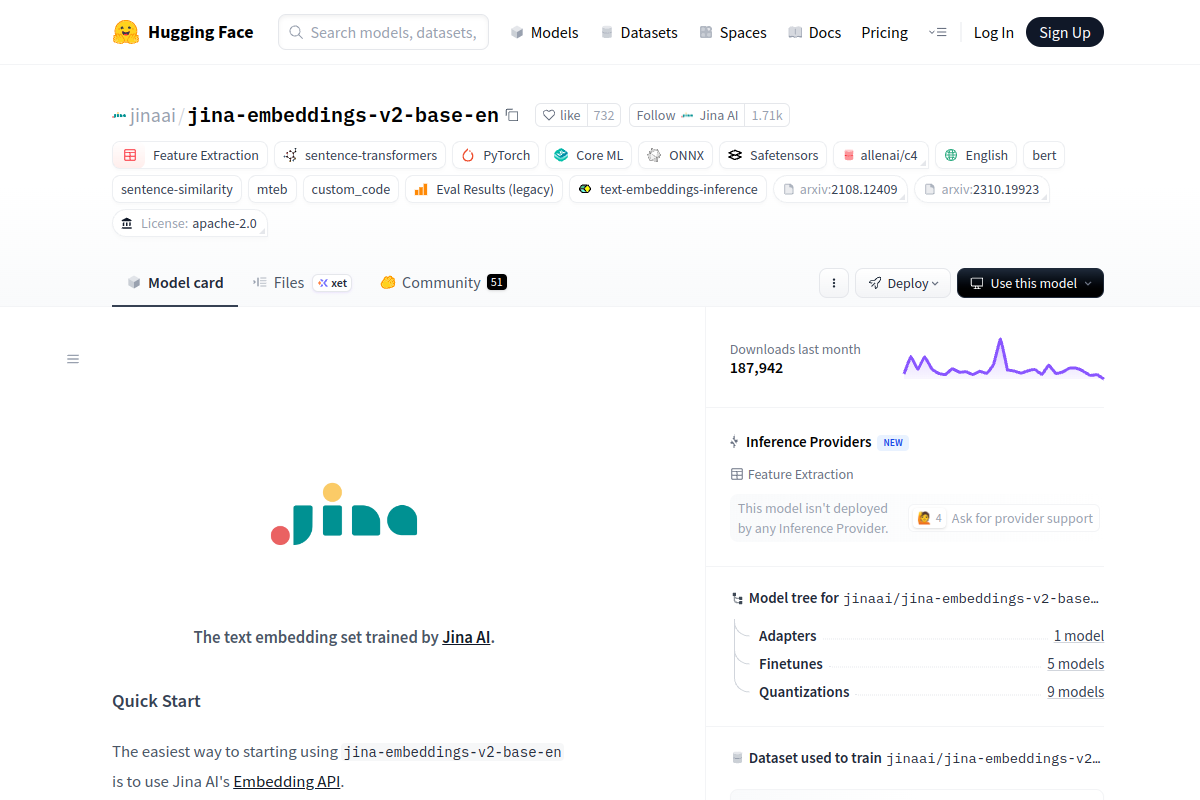This screenshot has width=1200, height=800.
Task: Open the three-dot overflow menu
Action: (834, 283)
